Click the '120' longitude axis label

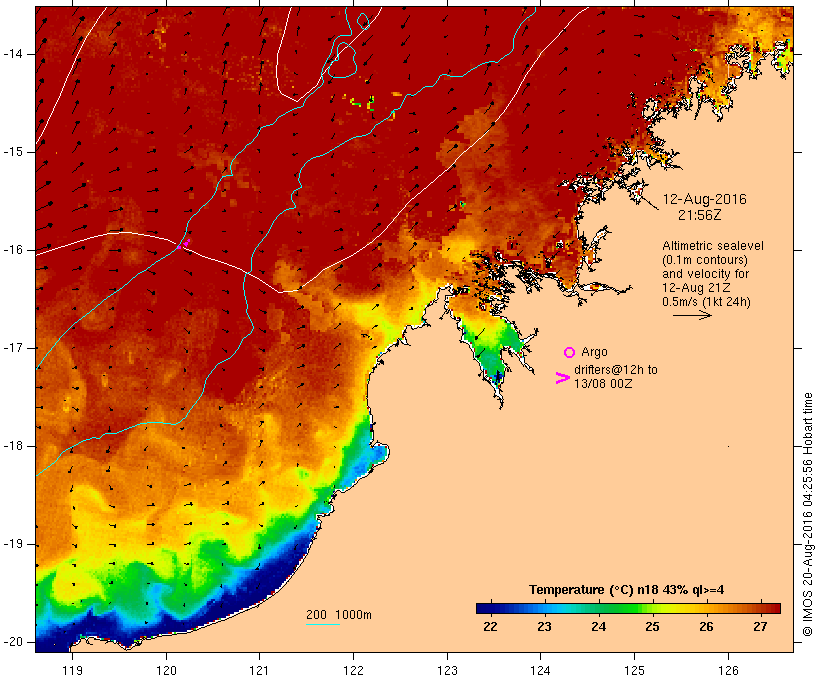[166, 671]
